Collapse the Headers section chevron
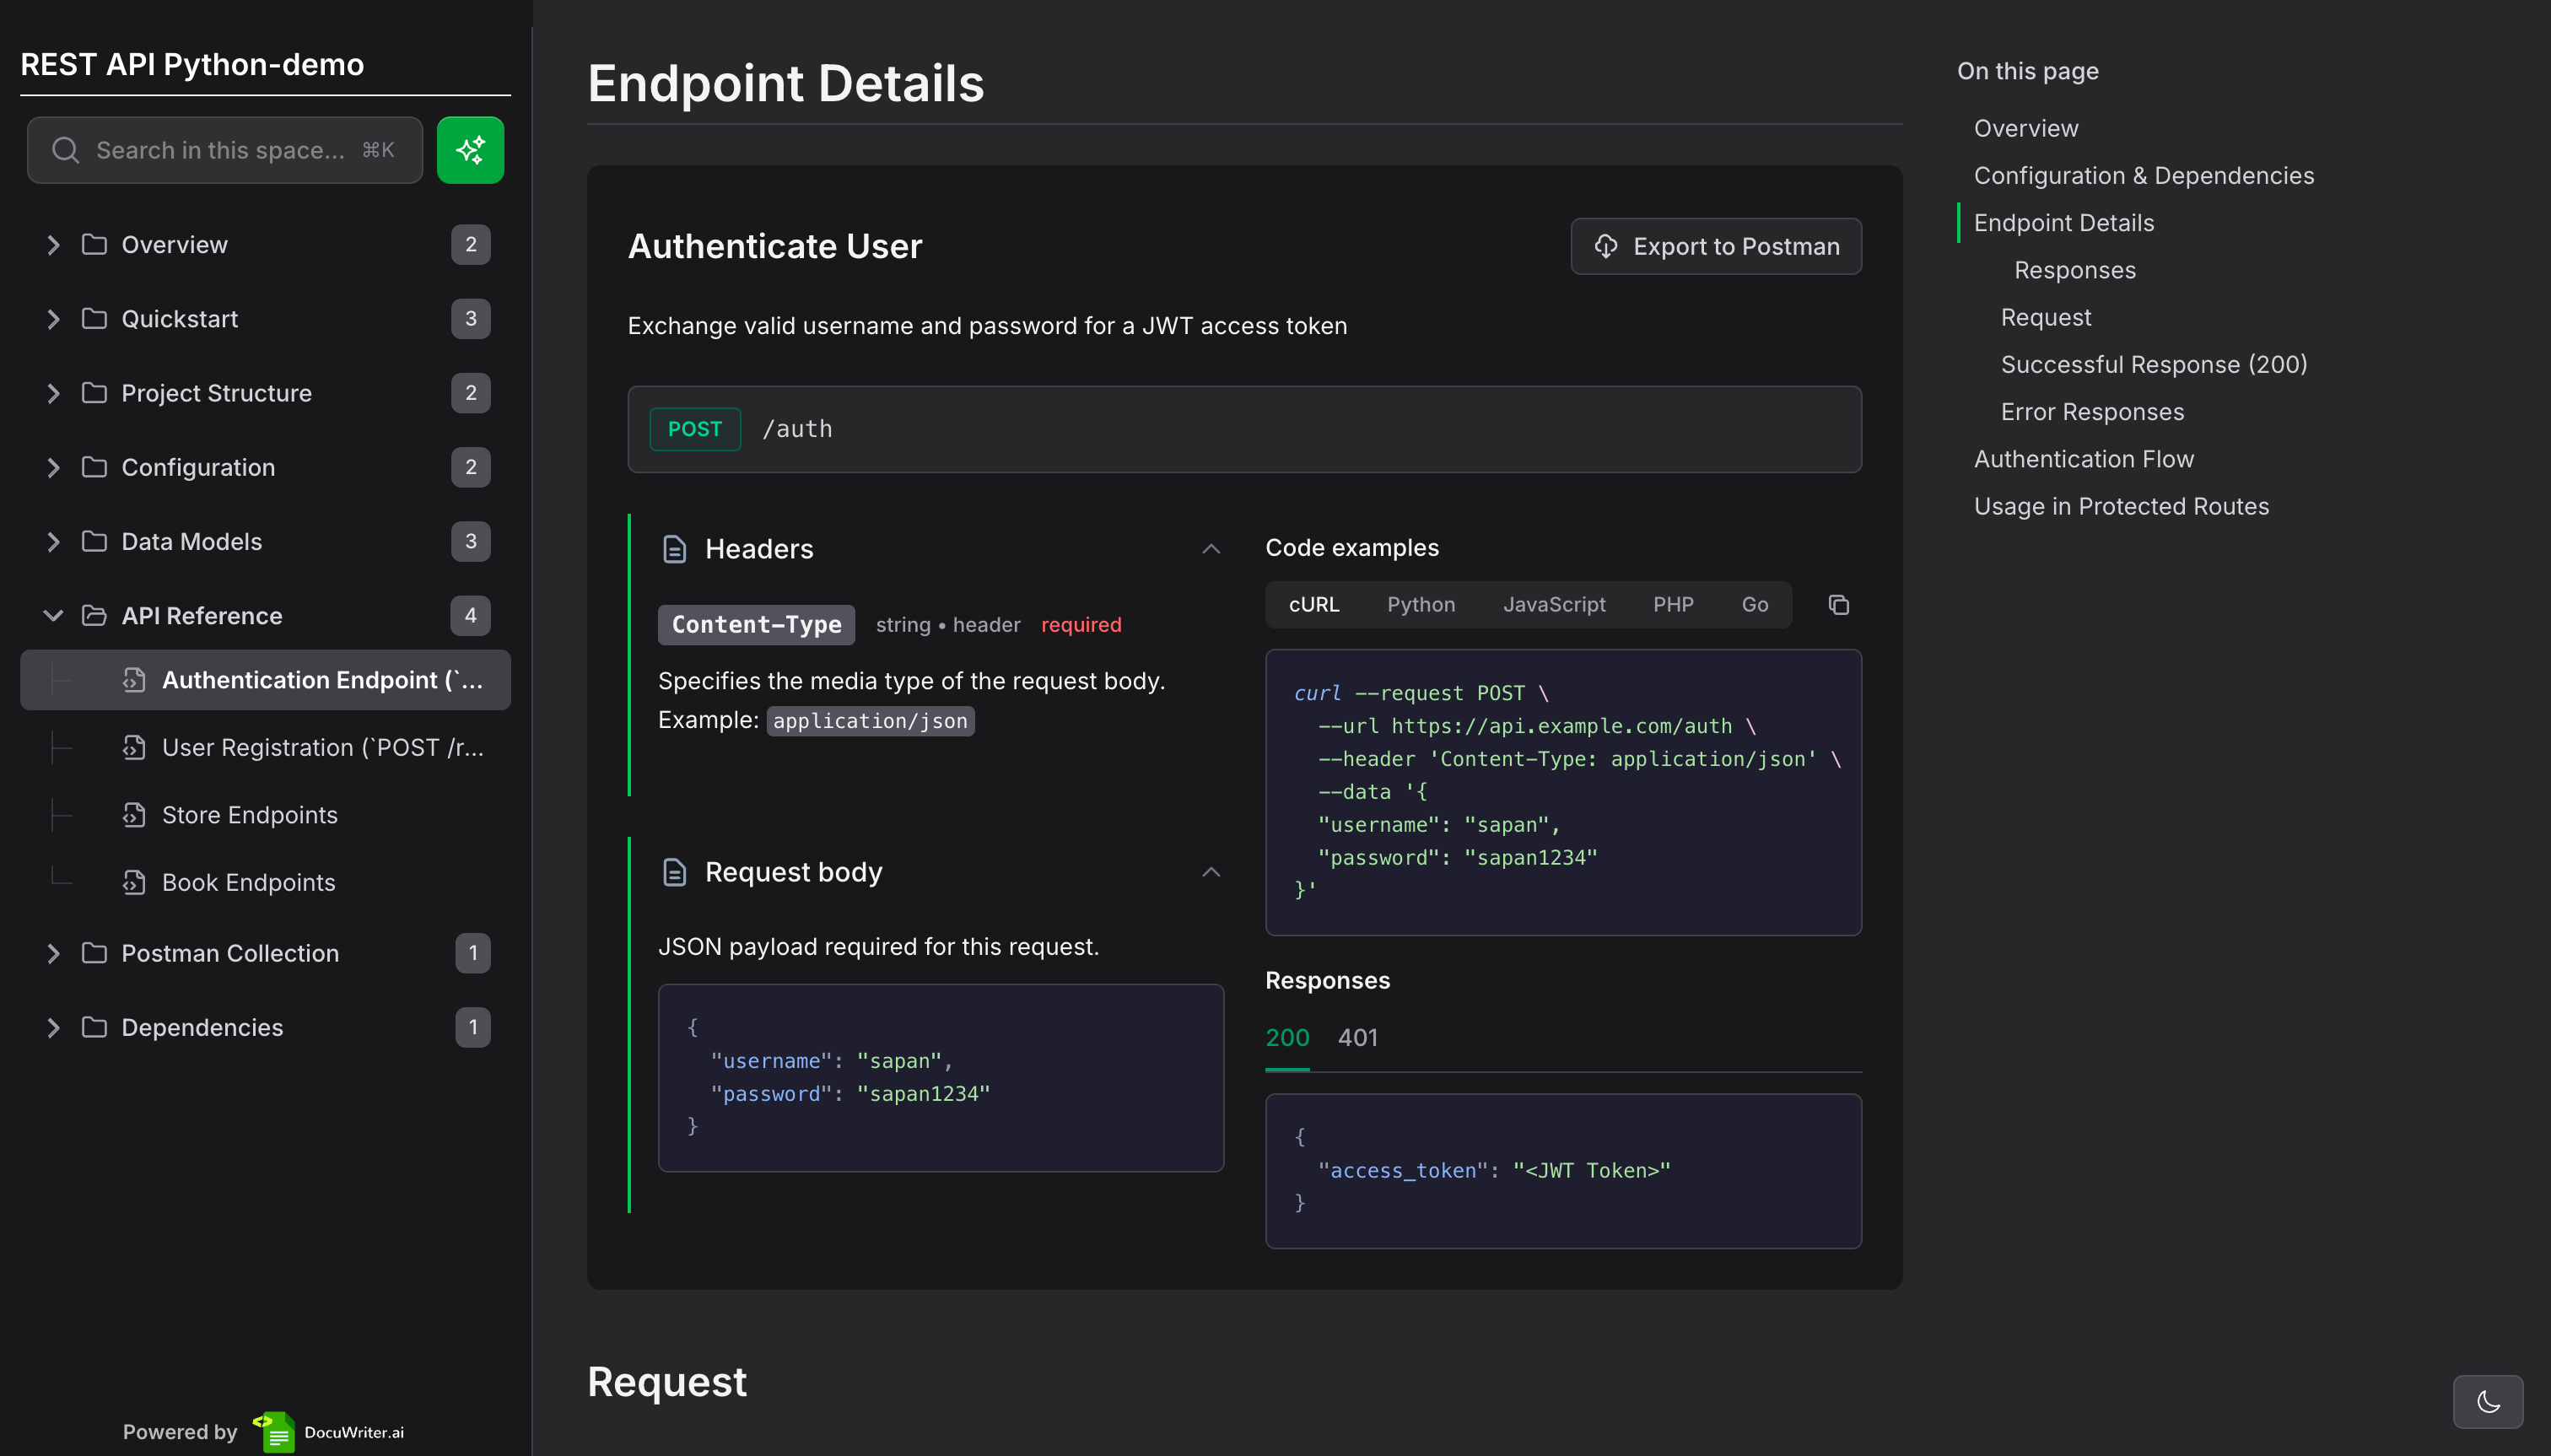The width and height of the screenshot is (2551, 1456). click(x=1211, y=549)
